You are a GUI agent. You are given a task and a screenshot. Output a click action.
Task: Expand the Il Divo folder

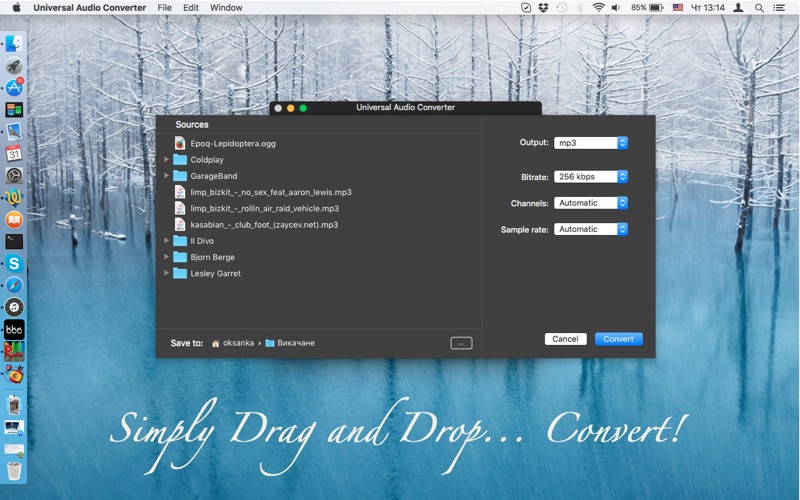pyautogui.click(x=167, y=241)
